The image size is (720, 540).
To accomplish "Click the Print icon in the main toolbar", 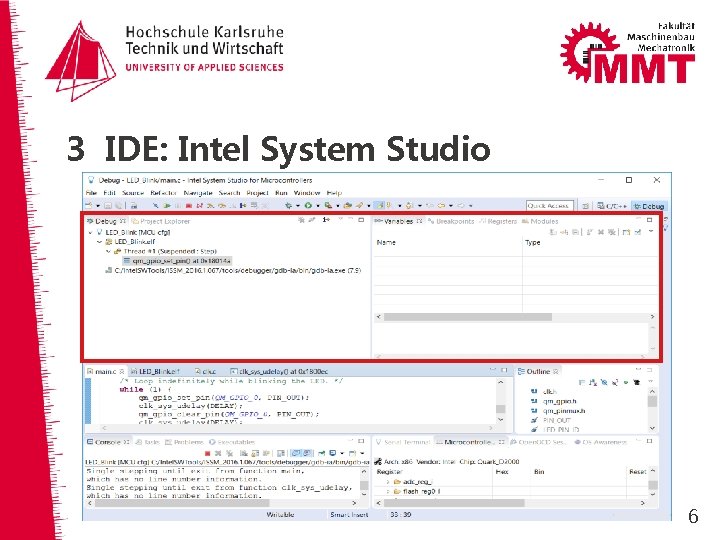I will pos(134,206).
